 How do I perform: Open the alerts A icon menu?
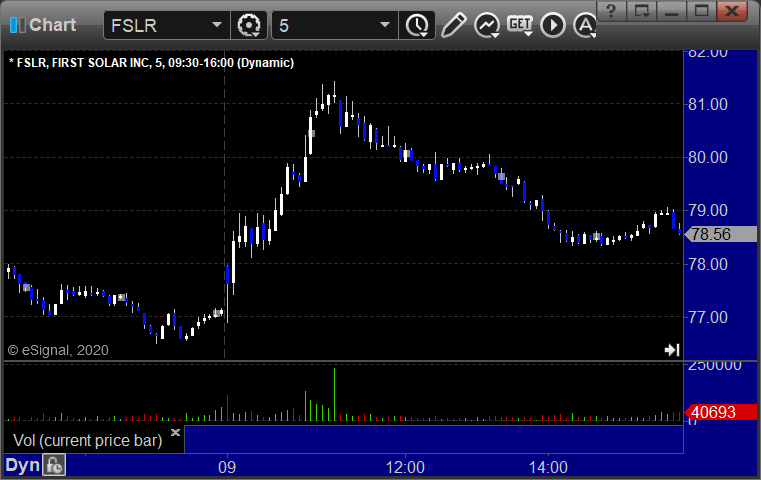tap(584, 25)
